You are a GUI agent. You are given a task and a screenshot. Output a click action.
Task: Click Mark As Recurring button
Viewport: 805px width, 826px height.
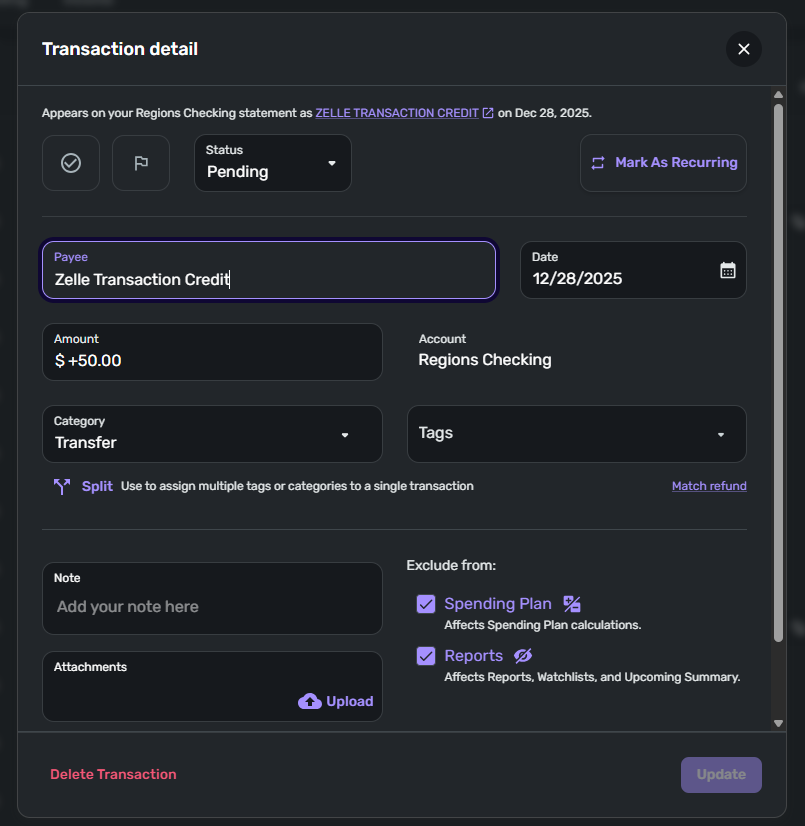663,163
